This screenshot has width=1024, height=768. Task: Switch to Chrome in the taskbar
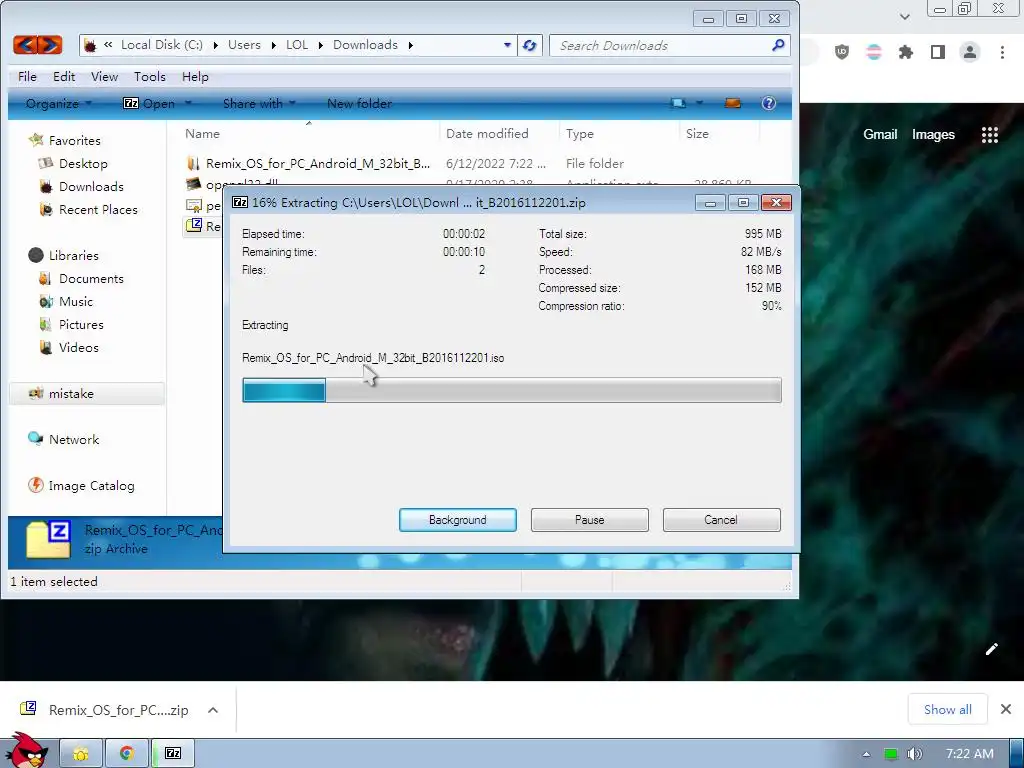pos(127,754)
